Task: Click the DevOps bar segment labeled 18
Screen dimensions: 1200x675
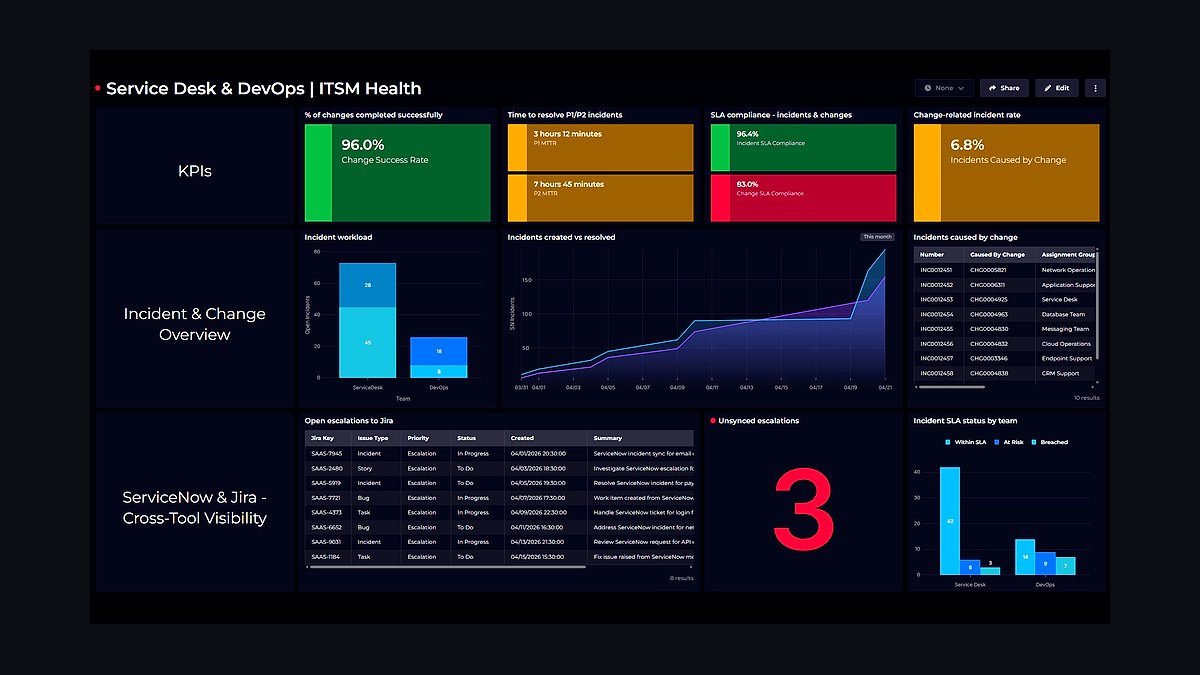Action: click(x=438, y=351)
